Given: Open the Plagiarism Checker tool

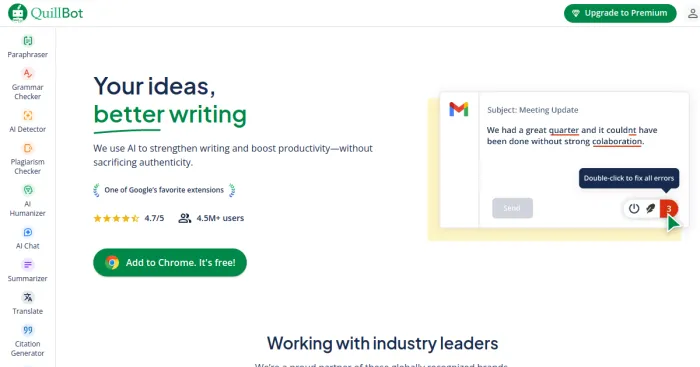Looking at the screenshot, I should [28, 159].
